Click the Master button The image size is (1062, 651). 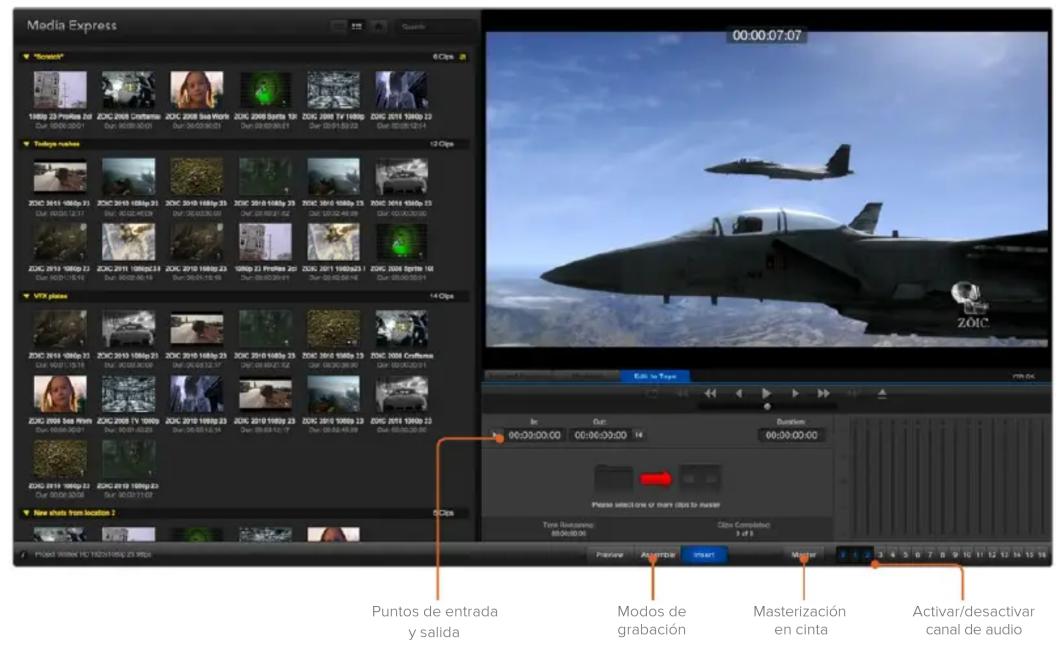(804, 555)
